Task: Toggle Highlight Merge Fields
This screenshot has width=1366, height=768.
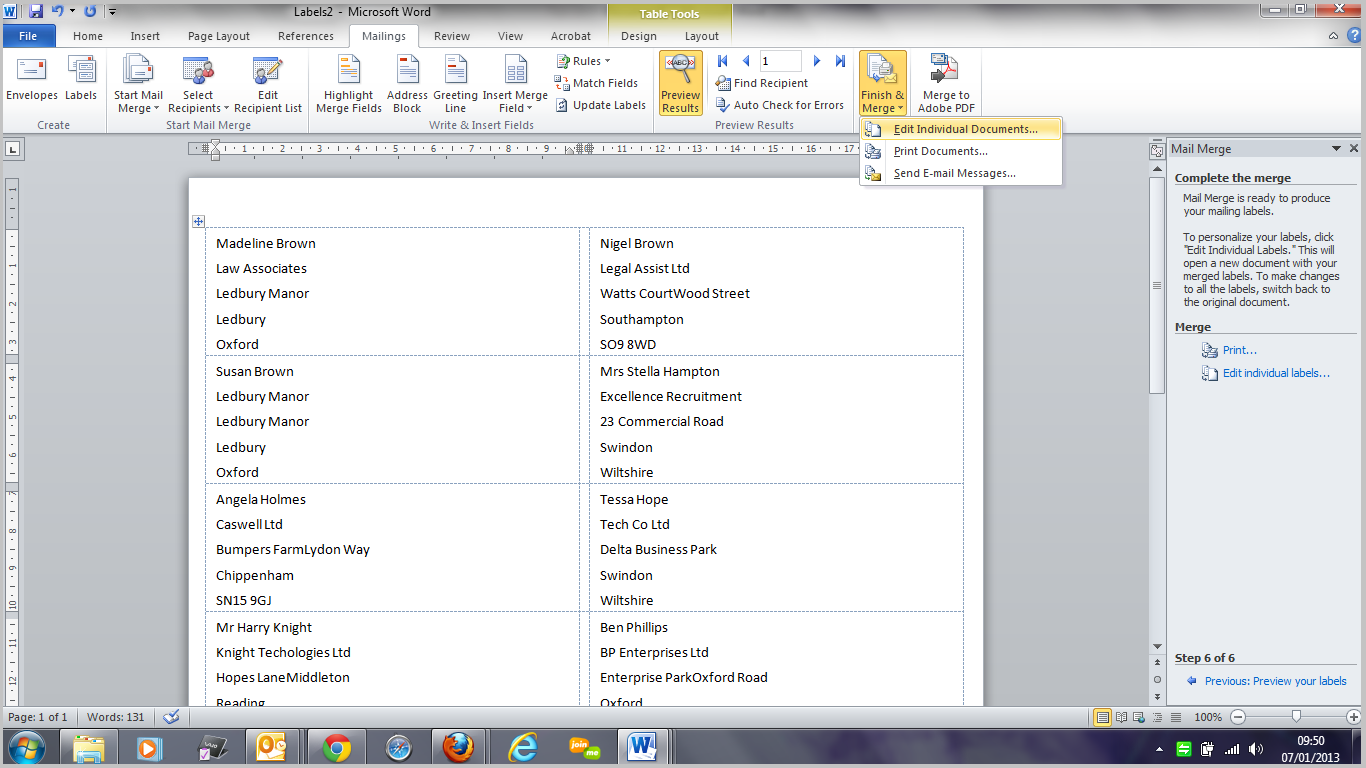Action: [348, 83]
